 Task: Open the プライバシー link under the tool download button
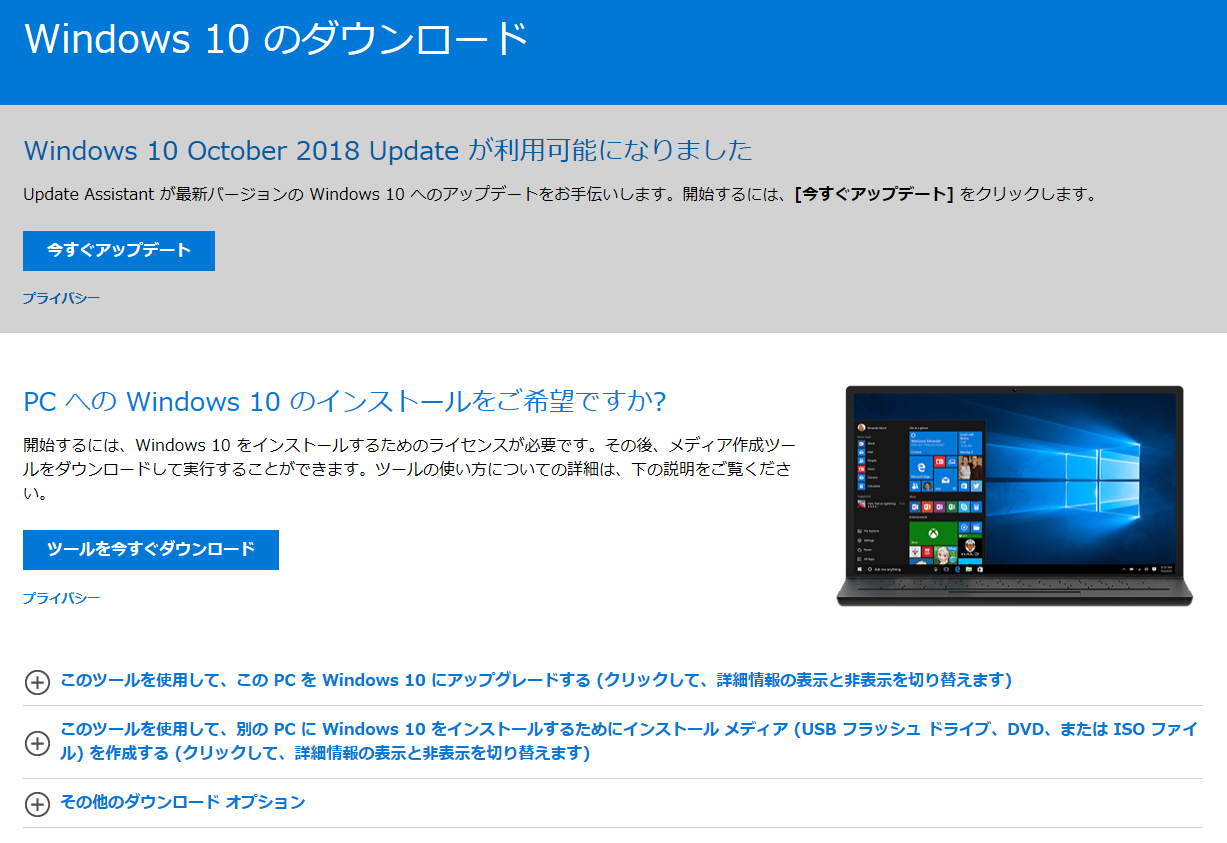[61, 598]
